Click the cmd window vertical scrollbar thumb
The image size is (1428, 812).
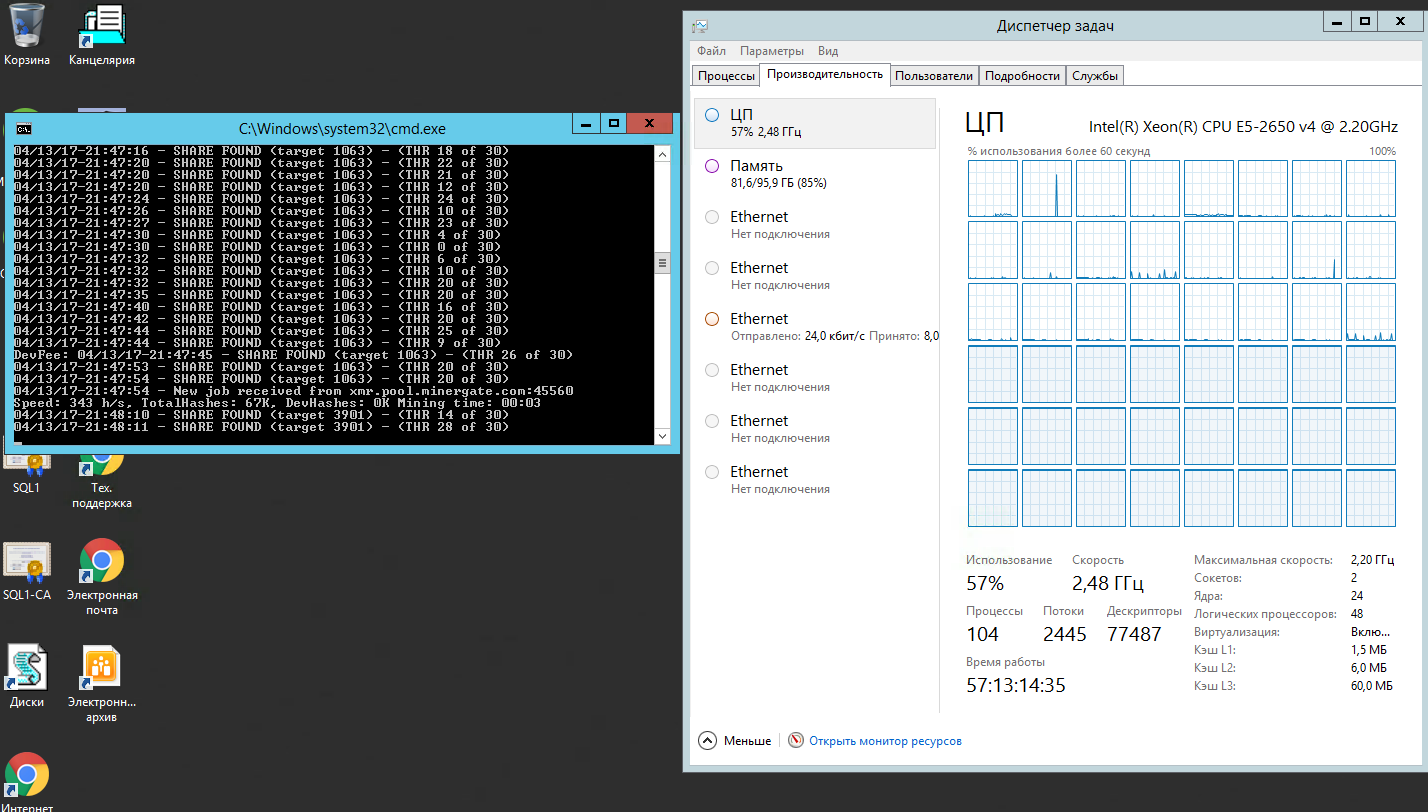661,263
